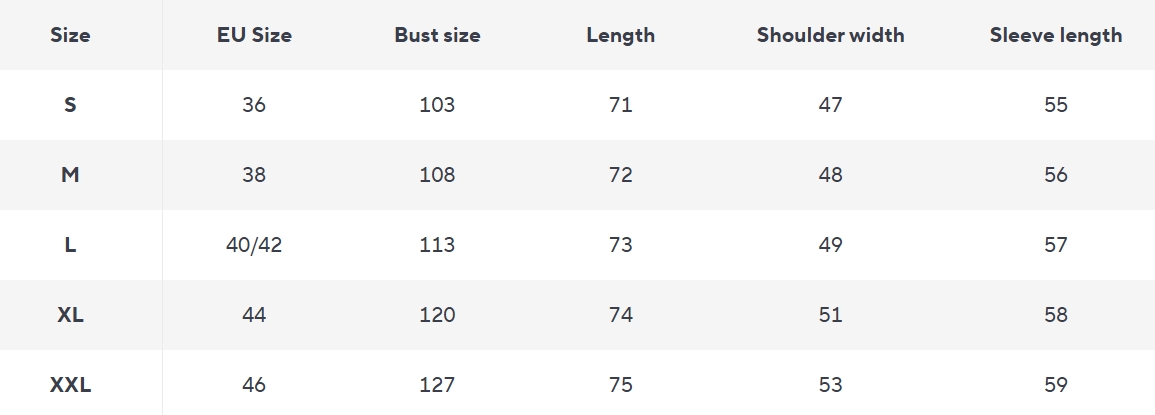
Task: Click bust size value 103
Action: (x=437, y=105)
